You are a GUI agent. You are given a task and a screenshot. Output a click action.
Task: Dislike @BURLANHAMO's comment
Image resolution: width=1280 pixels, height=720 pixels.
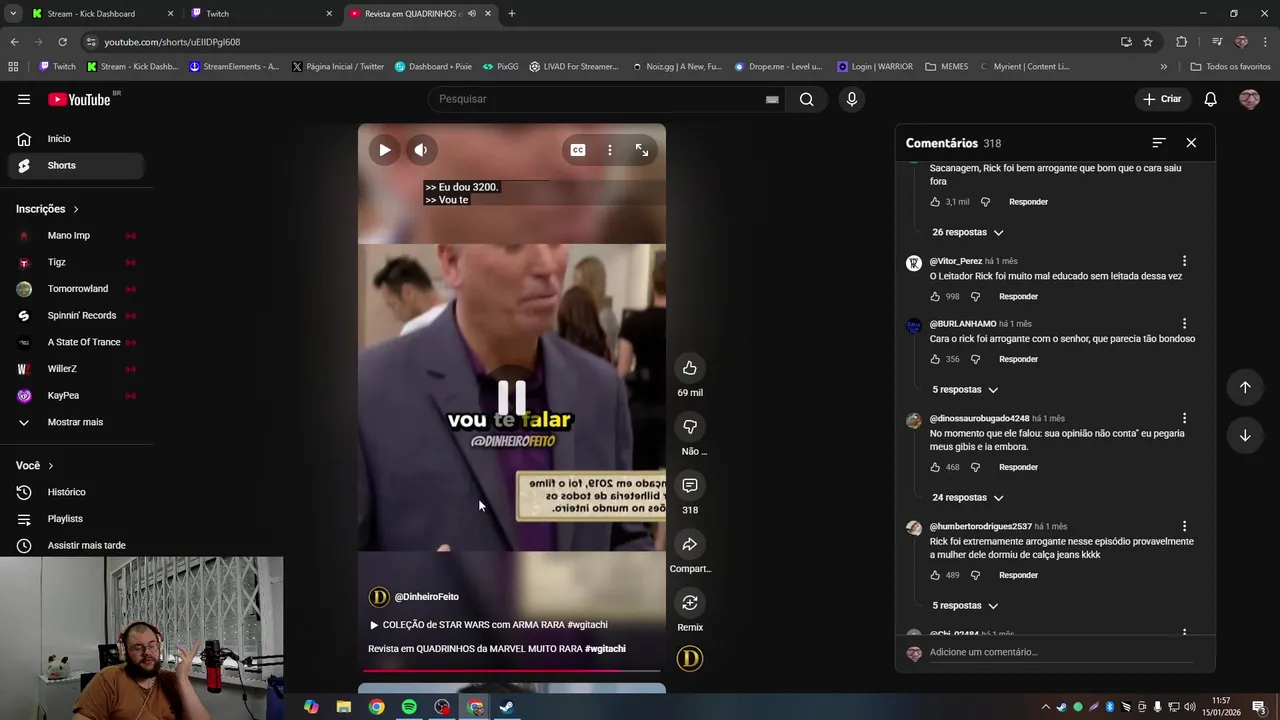[x=975, y=359]
